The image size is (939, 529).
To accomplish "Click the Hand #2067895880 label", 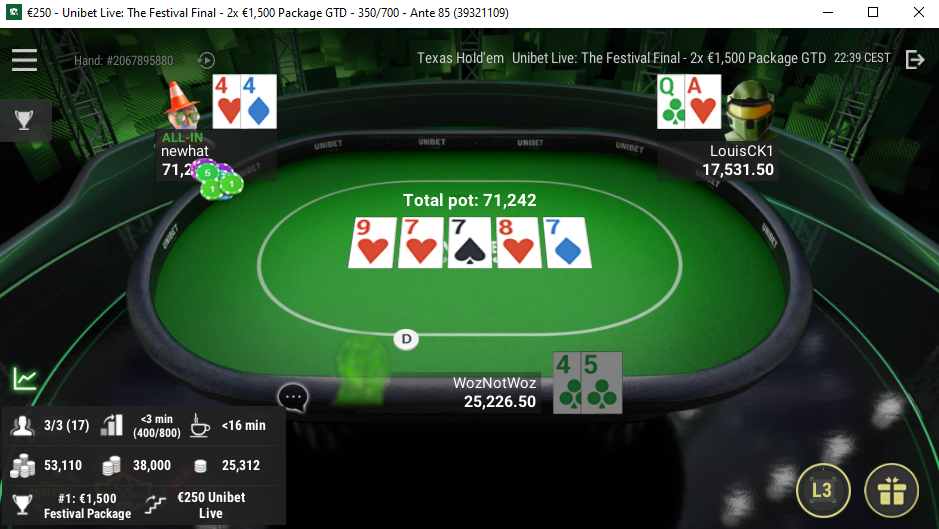I will pos(123,61).
